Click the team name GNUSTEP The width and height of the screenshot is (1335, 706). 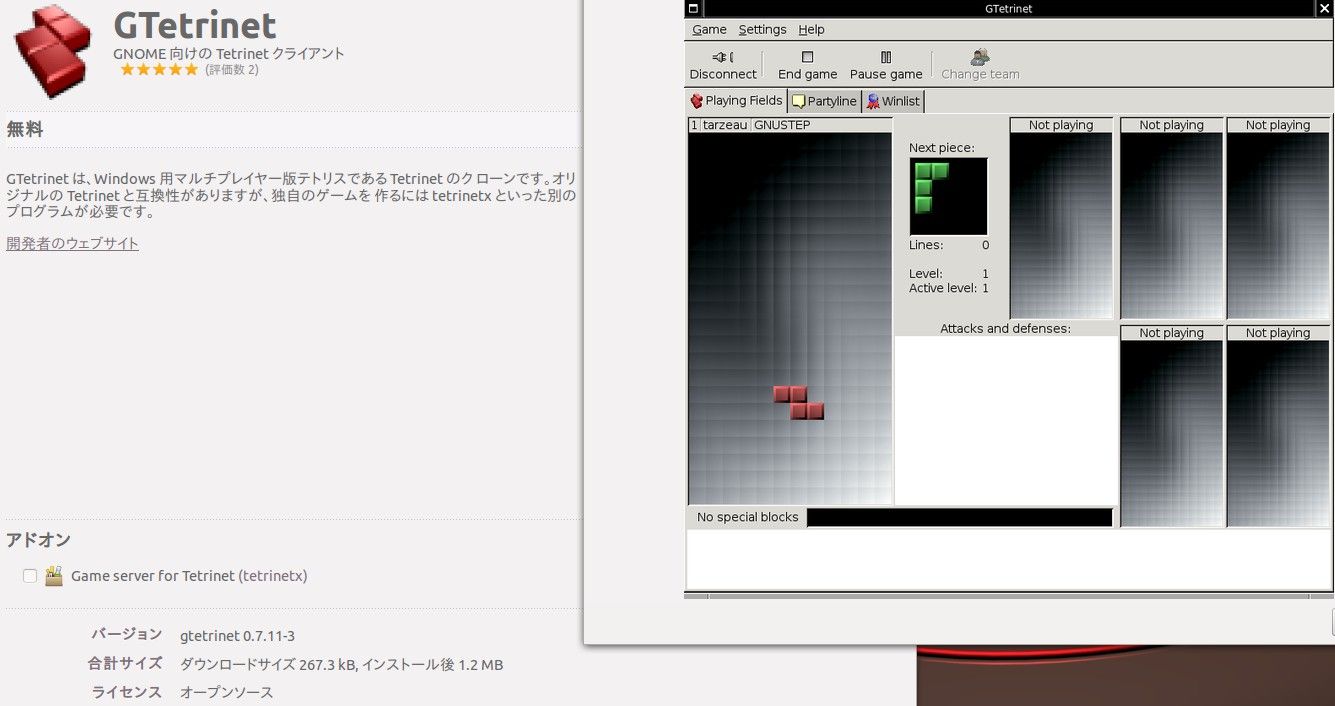coord(782,125)
